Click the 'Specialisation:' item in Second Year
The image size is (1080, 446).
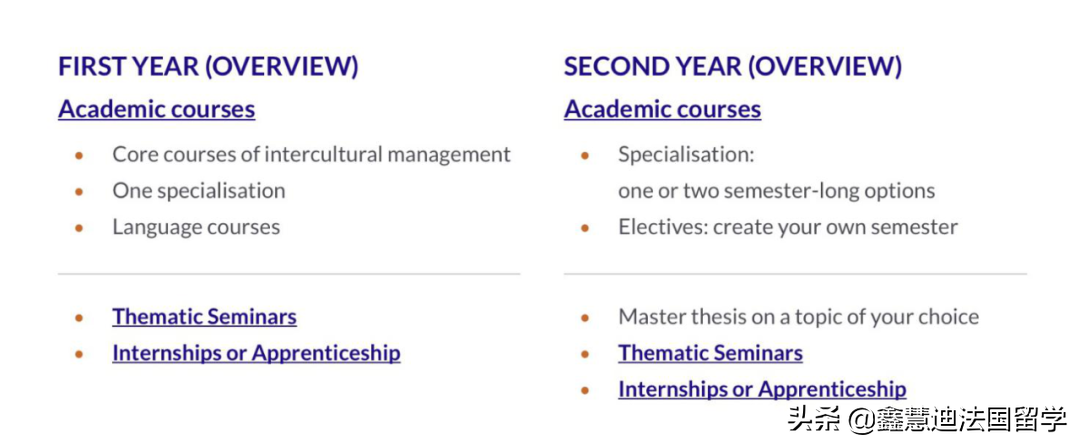click(x=686, y=154)
